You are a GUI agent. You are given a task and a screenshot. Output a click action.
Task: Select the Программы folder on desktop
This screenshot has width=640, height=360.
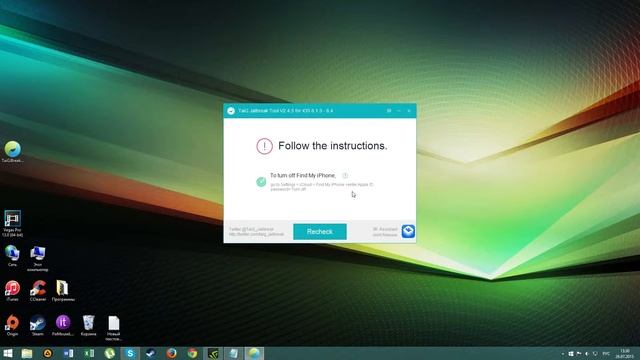[x=63, y=291]
